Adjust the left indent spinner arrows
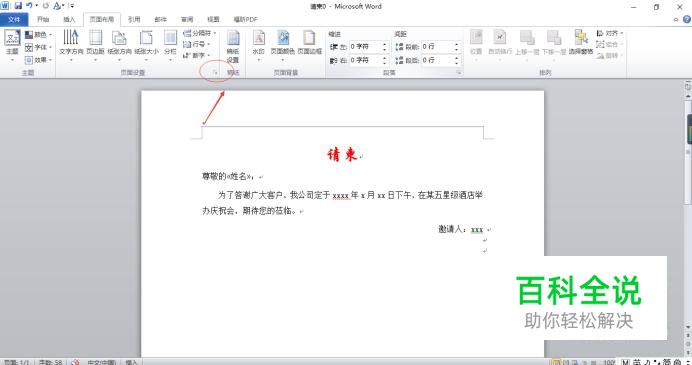 click(385, 46)
